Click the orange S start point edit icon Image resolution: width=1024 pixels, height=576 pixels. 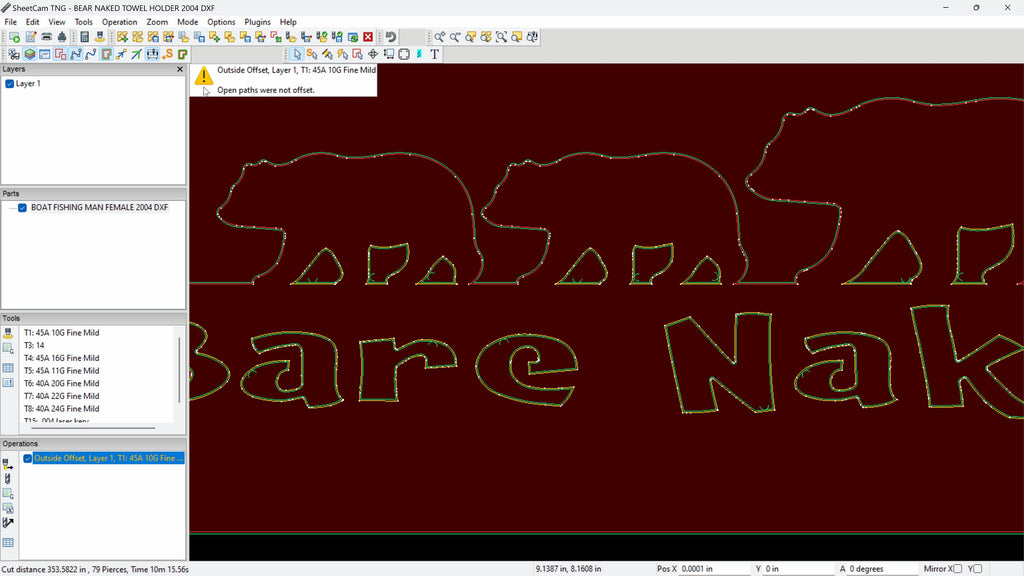click(312, 54)
